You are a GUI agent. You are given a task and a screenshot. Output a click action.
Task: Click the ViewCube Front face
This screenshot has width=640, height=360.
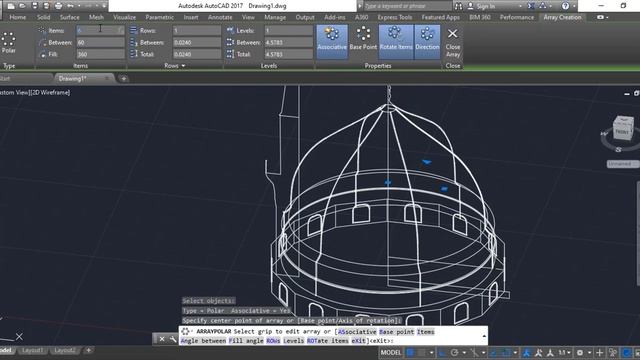[622, 131]
